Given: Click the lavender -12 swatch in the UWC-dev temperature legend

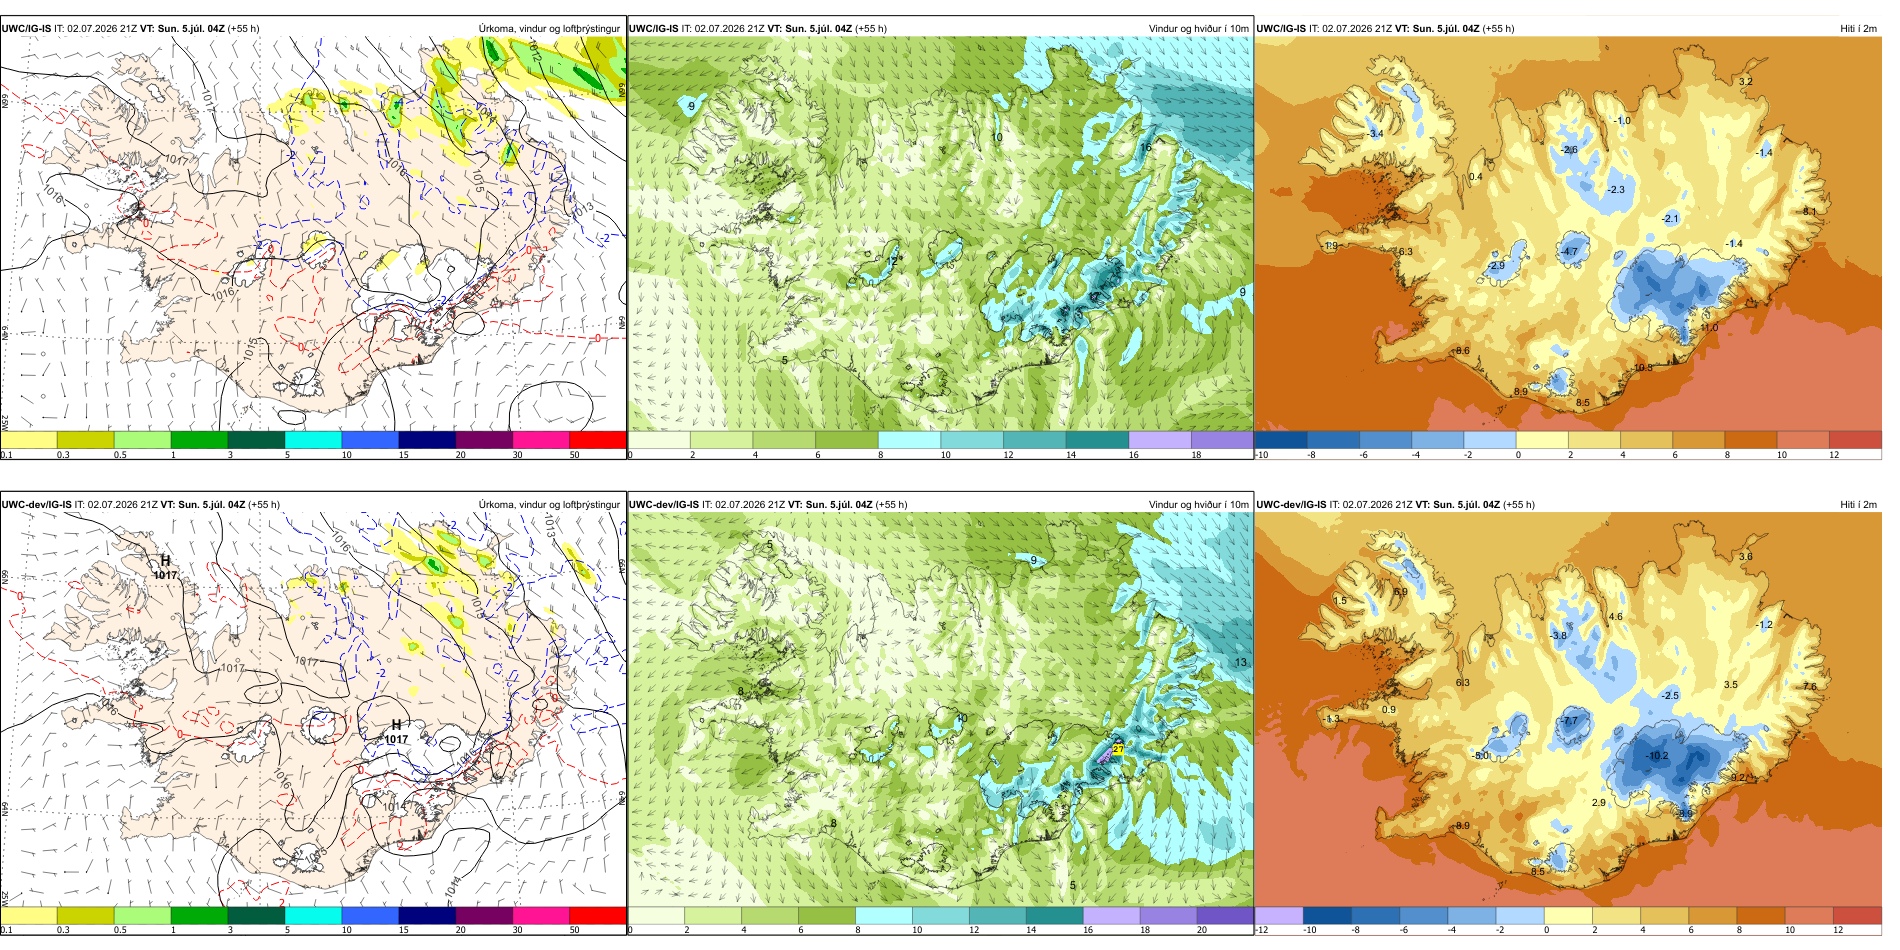Looking at the screenshot, I should coord(1279,915).
